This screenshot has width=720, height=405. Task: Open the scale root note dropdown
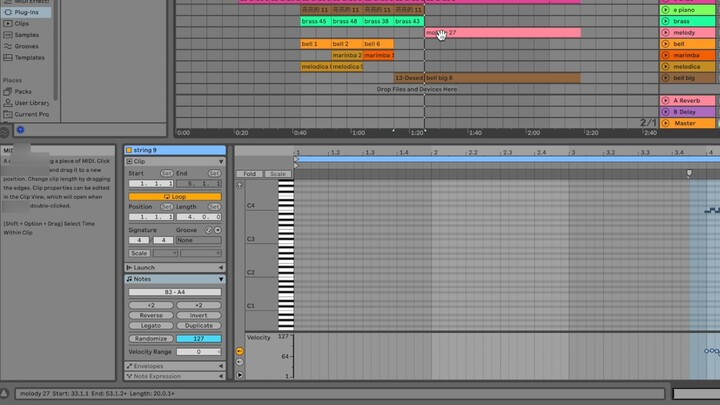pyautogui.click(x=165, y=253)
